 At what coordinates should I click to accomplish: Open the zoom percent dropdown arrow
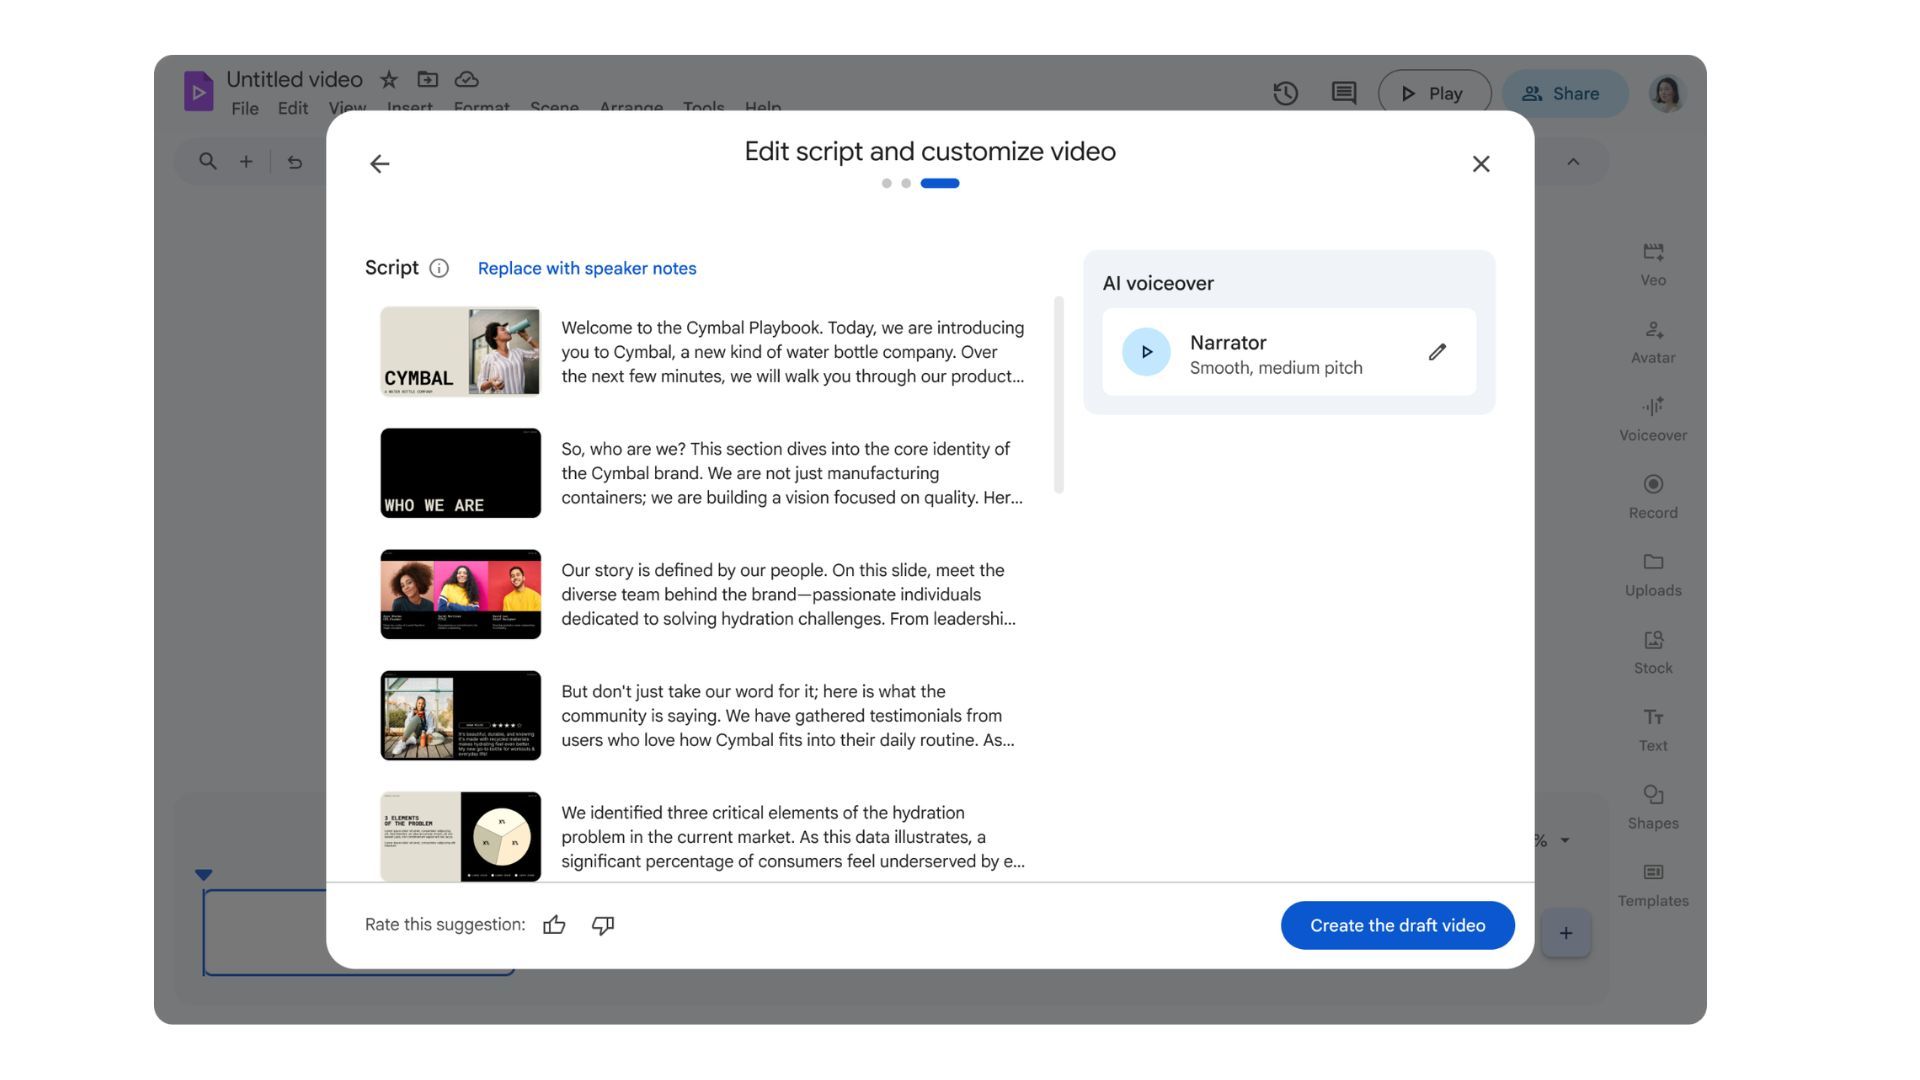point(1565,840)
